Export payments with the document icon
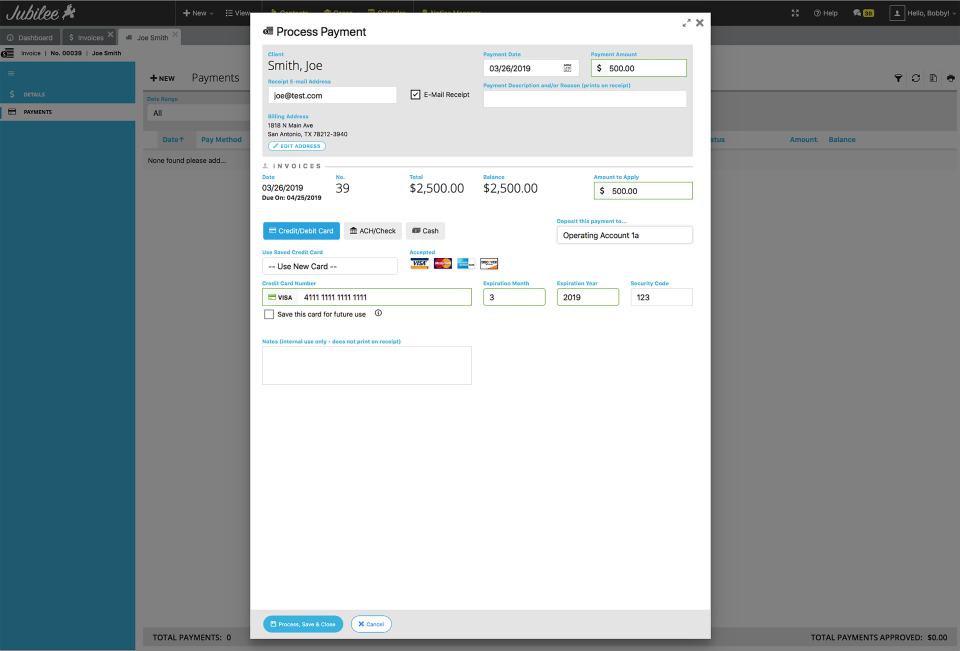 [x=933, y=78]
